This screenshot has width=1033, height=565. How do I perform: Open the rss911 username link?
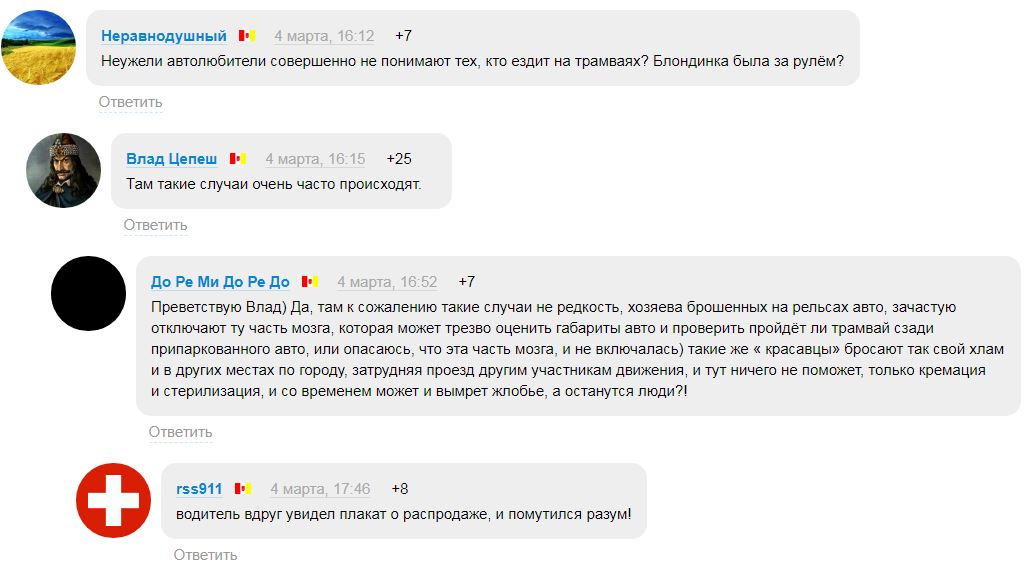(x=199, y=489)
